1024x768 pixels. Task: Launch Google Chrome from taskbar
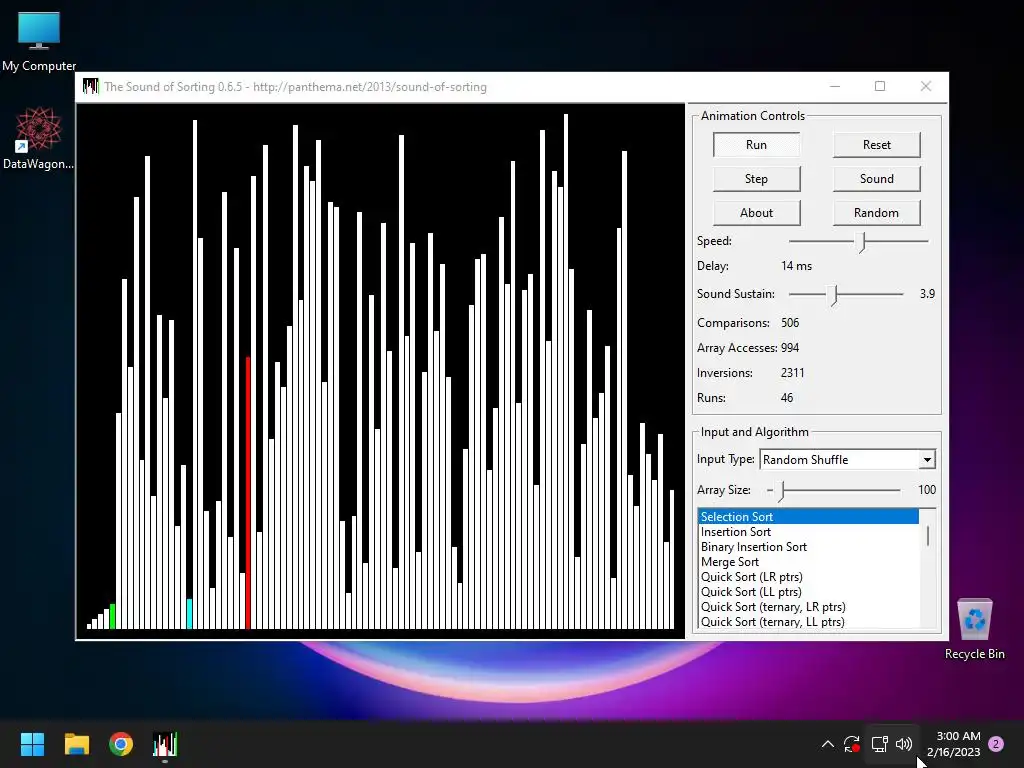pos(121,744)
